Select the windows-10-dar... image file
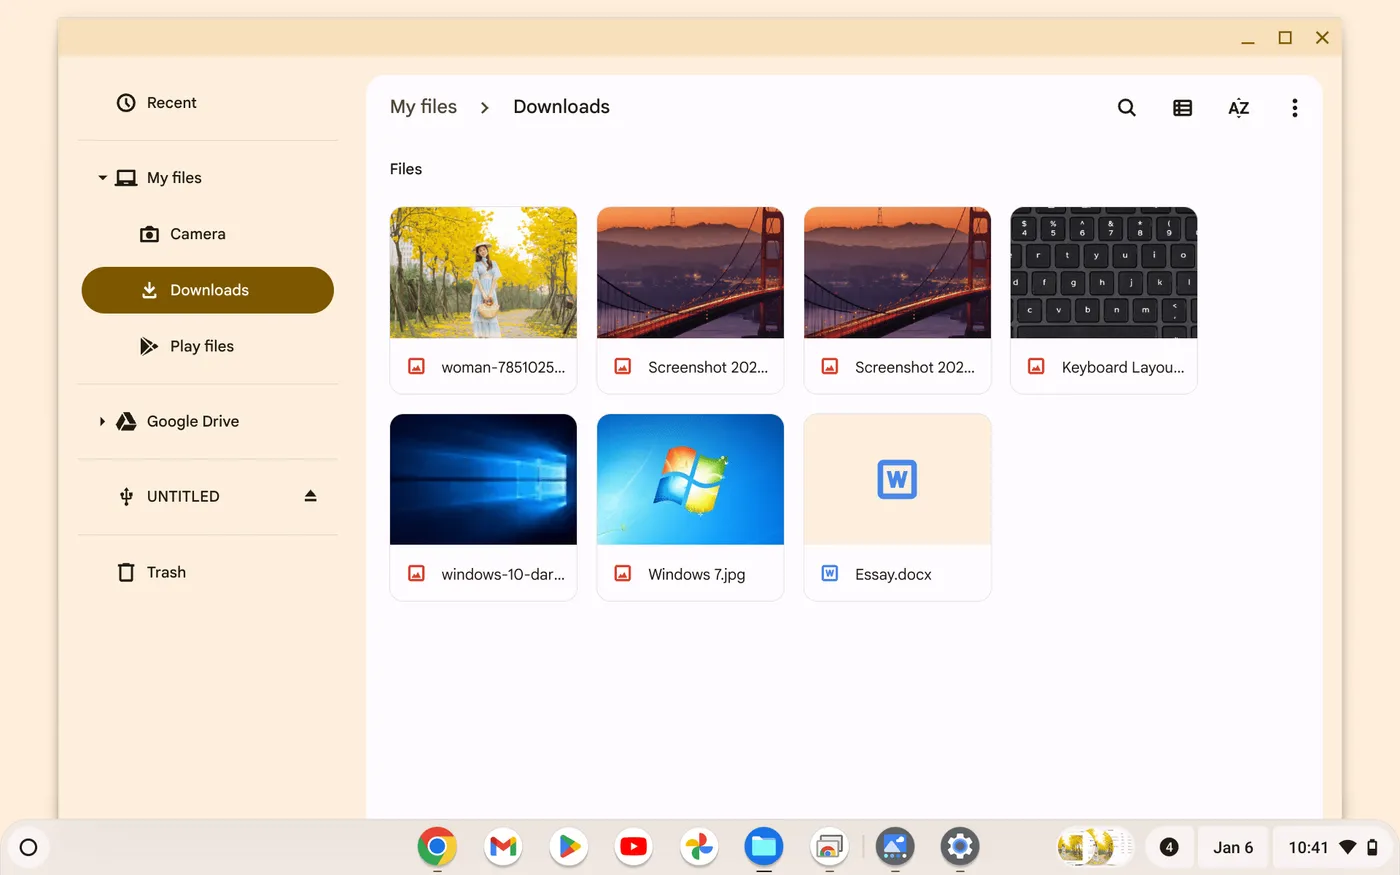 [x=483, y=507]
